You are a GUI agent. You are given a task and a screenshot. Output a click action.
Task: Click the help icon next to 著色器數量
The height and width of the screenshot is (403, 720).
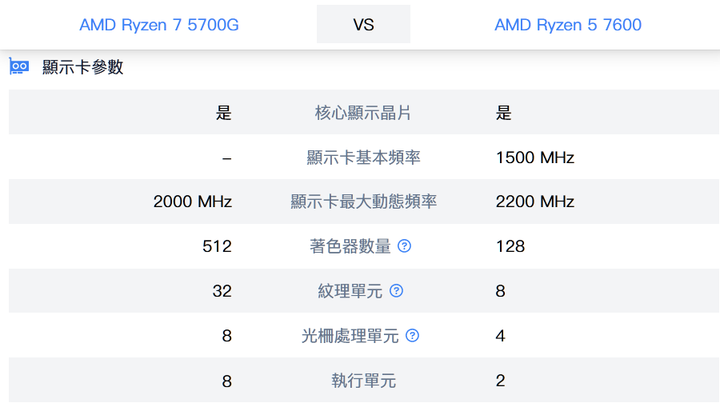click(x=404, y=246)
